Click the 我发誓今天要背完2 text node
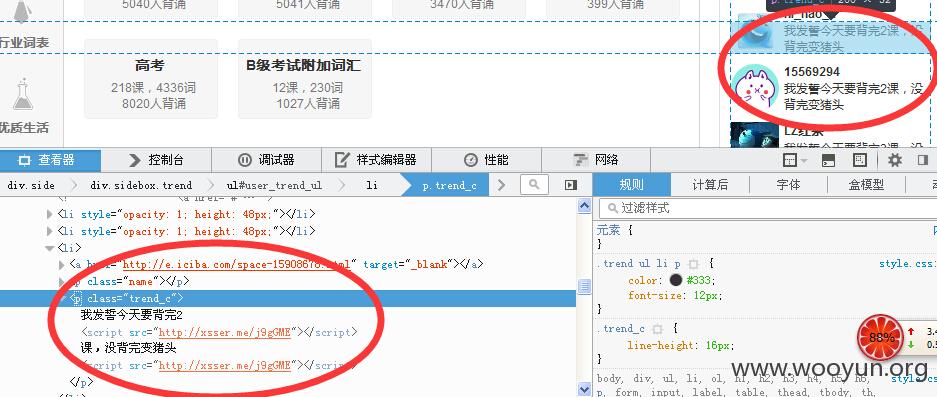 (131, 315)
